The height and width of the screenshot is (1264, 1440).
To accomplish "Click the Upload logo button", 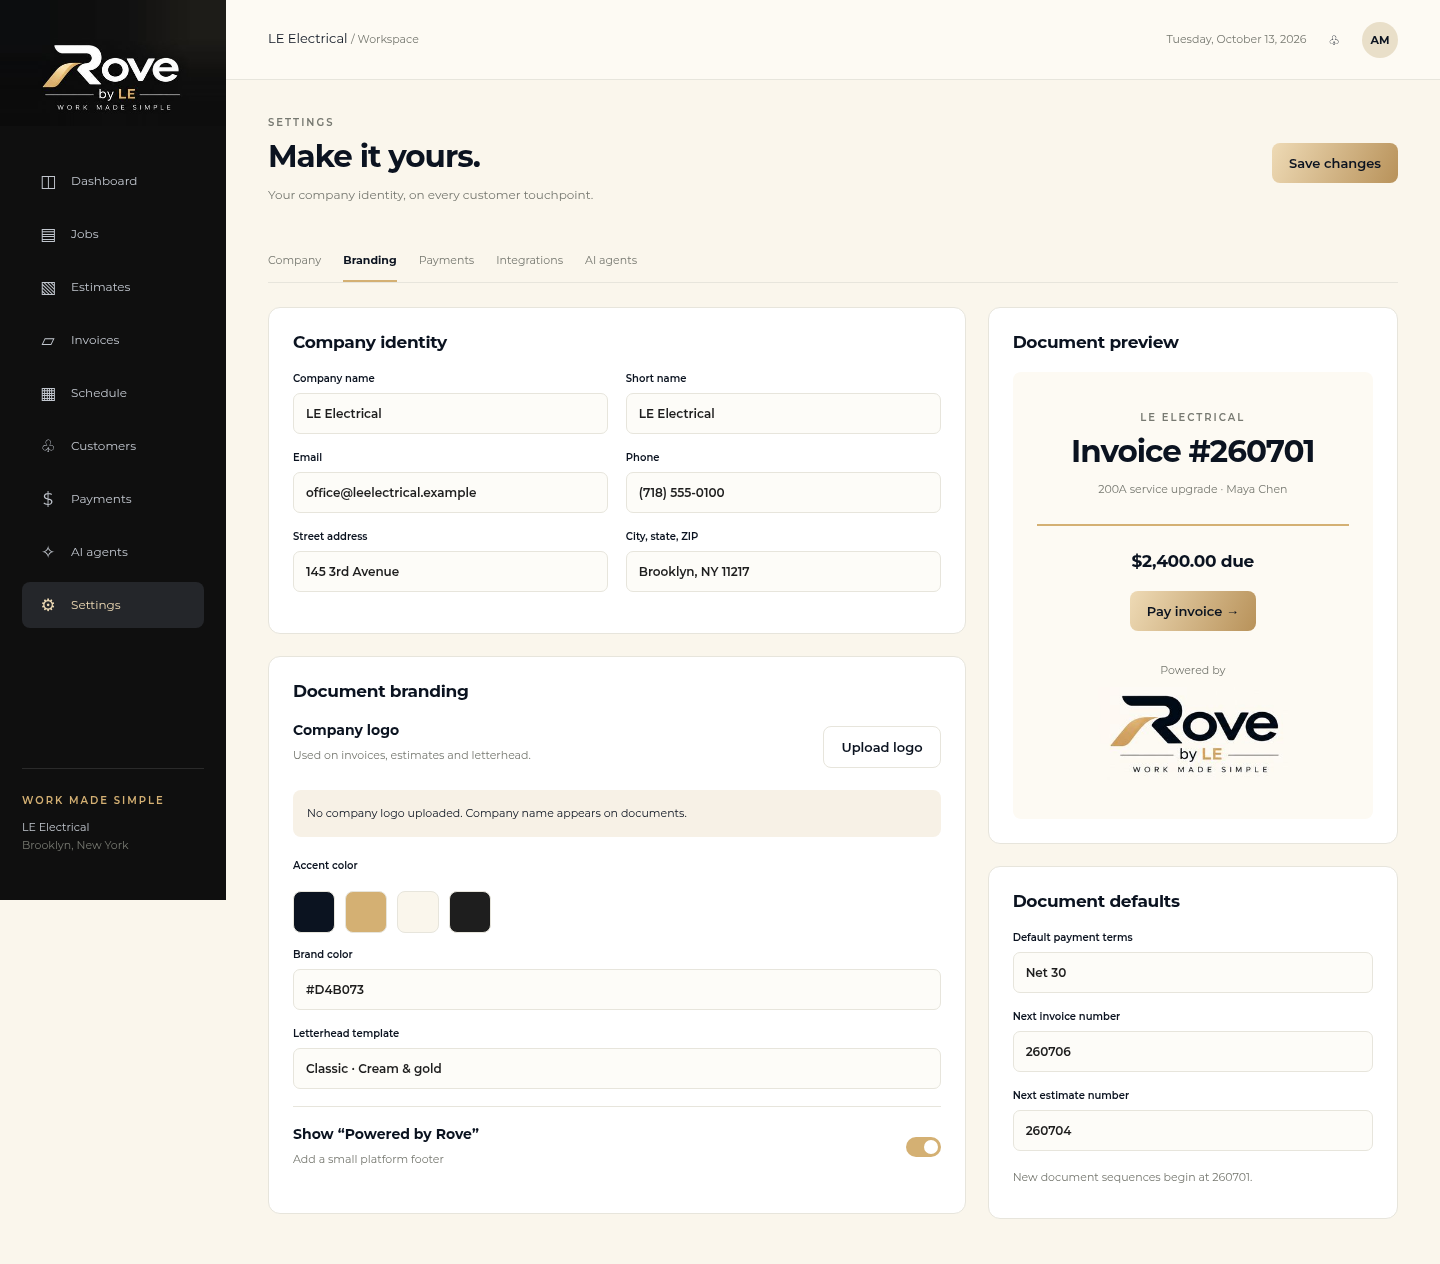I will tap(882, 747).
